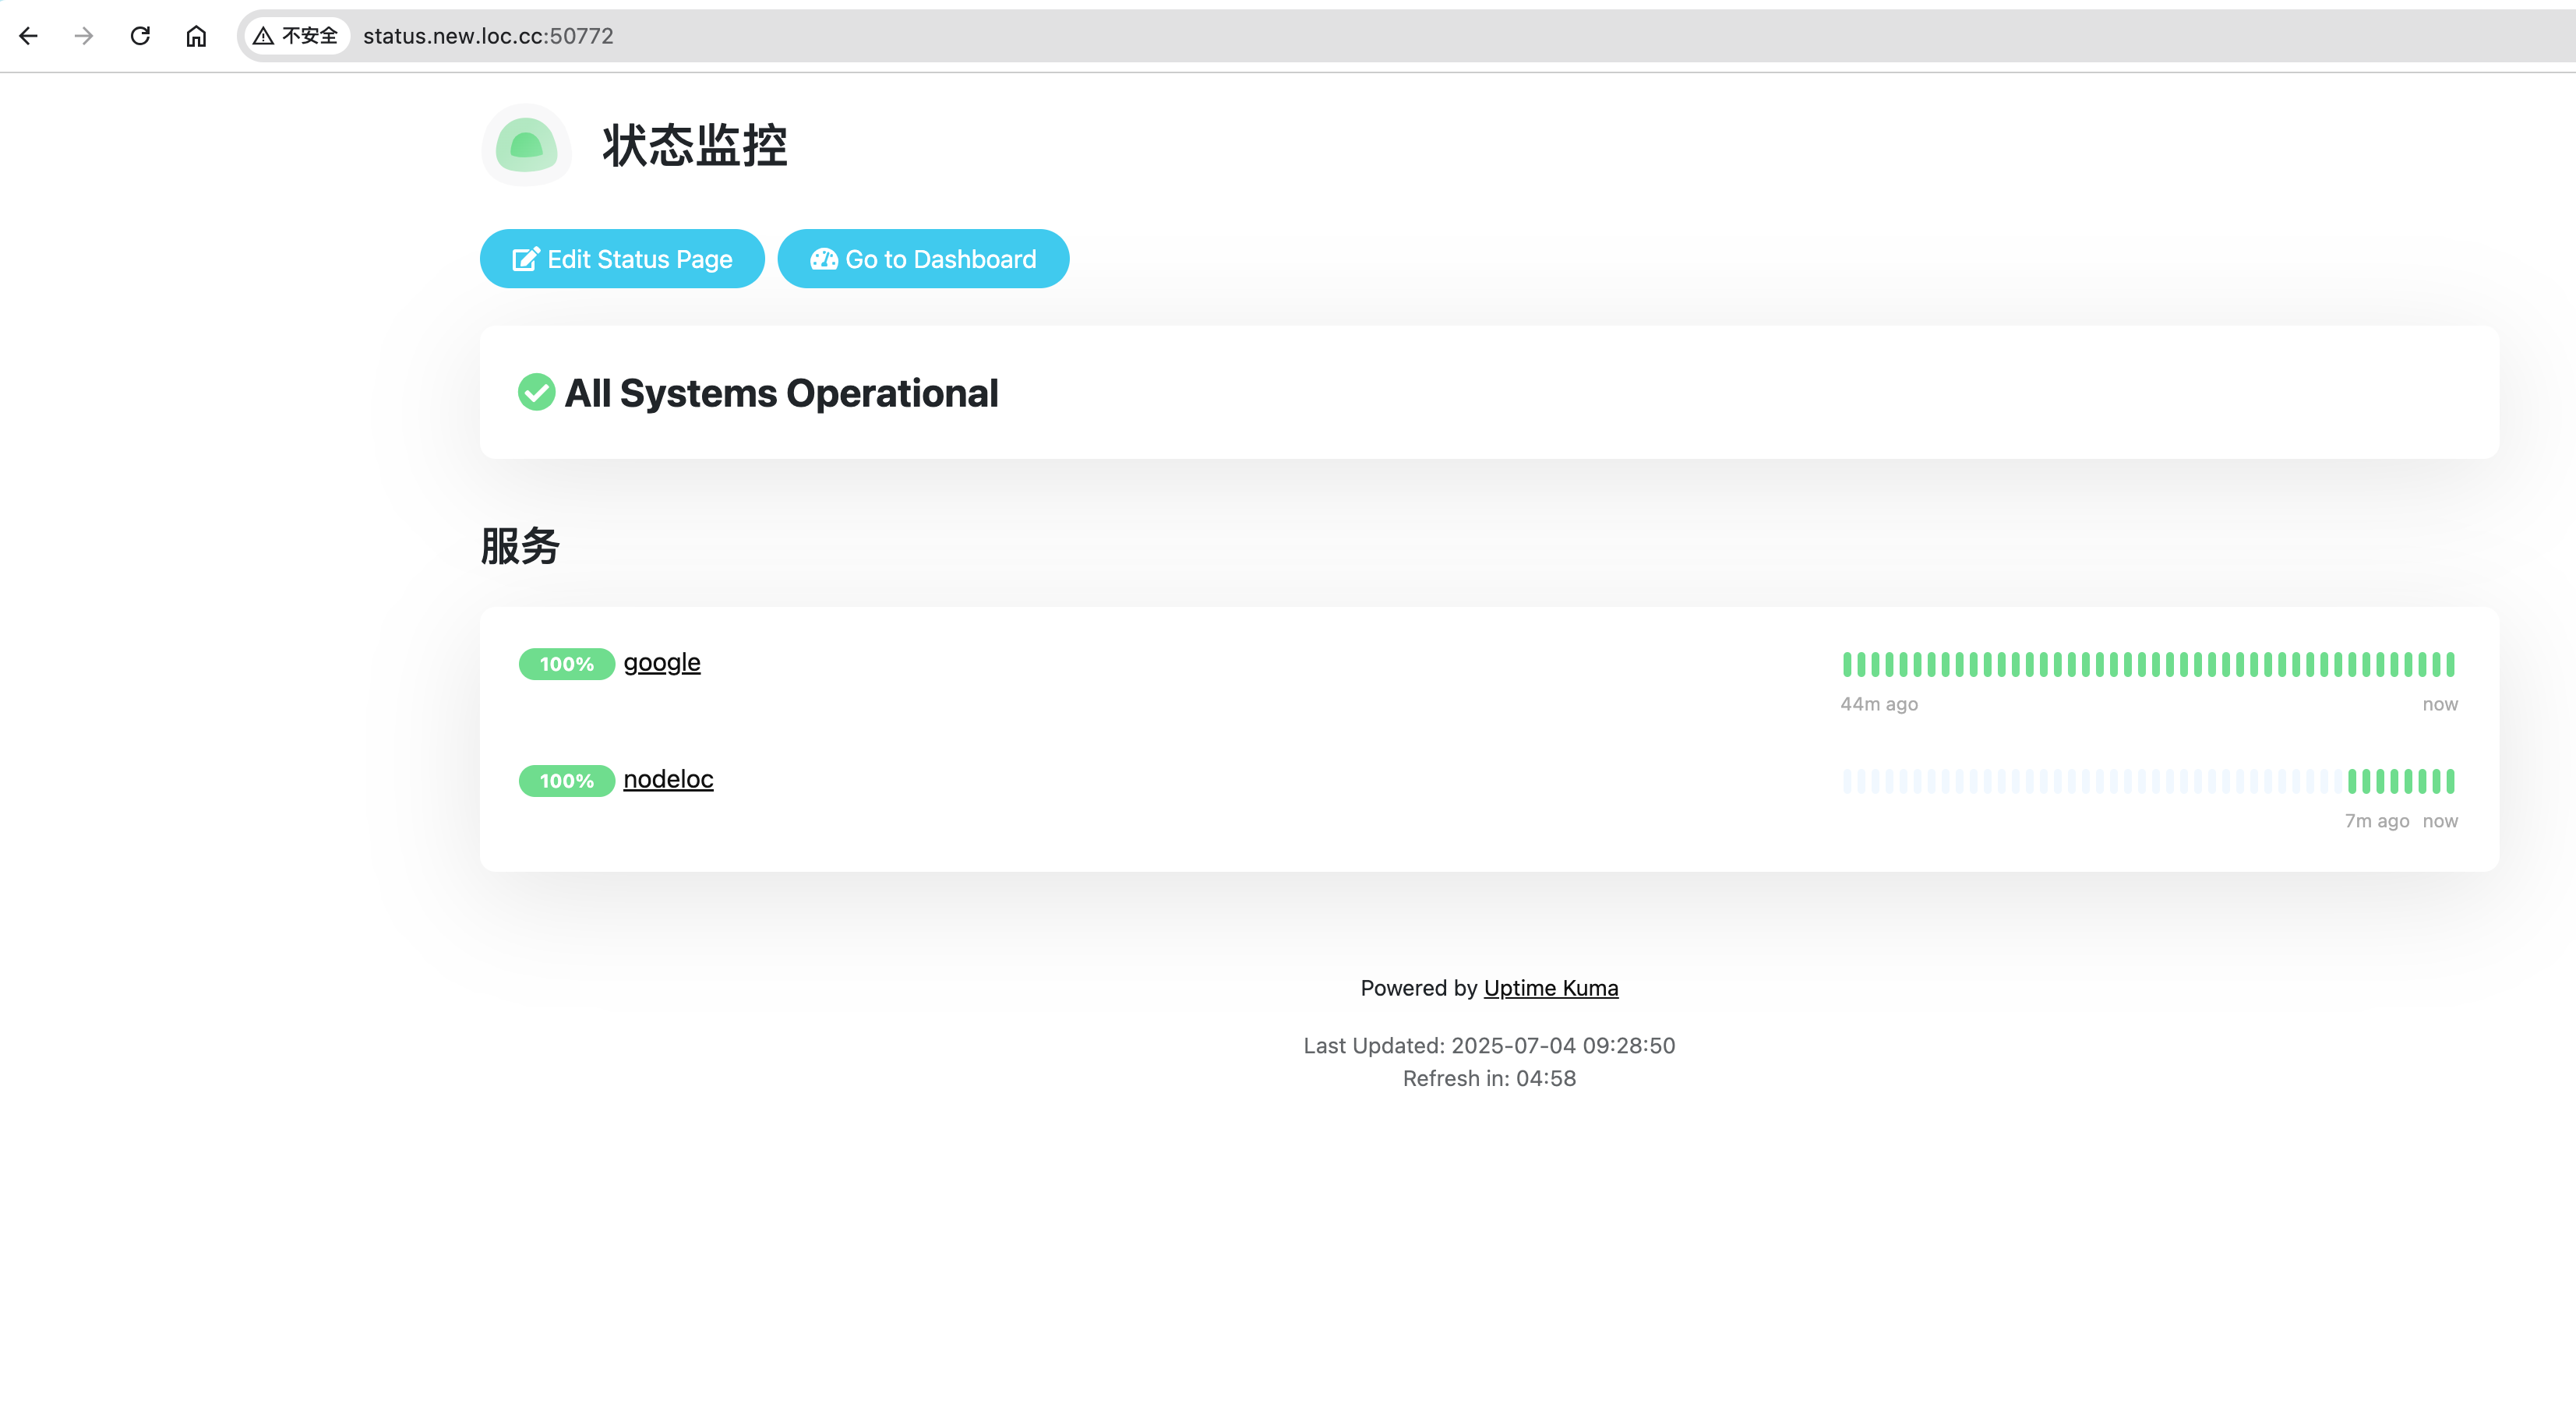Open the google monitor link
Viewport: 2576px width, 1407px height.
click(662, 662)
